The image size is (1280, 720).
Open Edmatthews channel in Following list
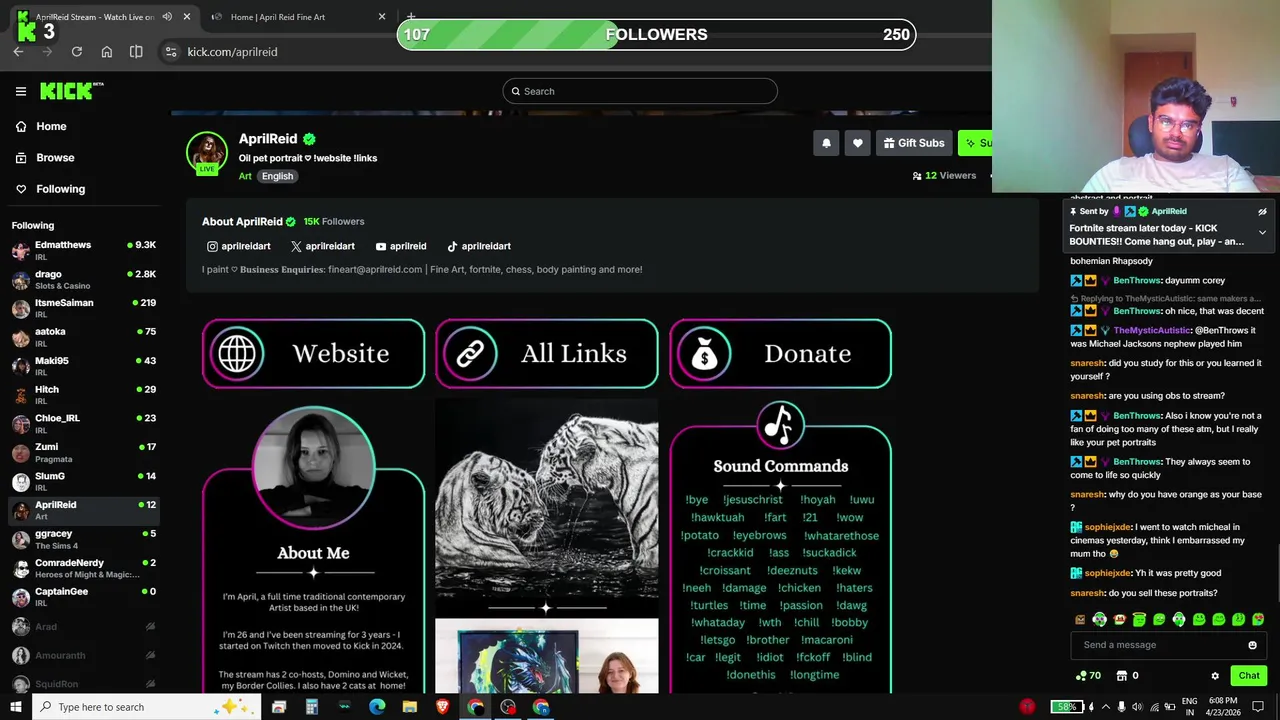pyautogui.click(x=83, y=250)
